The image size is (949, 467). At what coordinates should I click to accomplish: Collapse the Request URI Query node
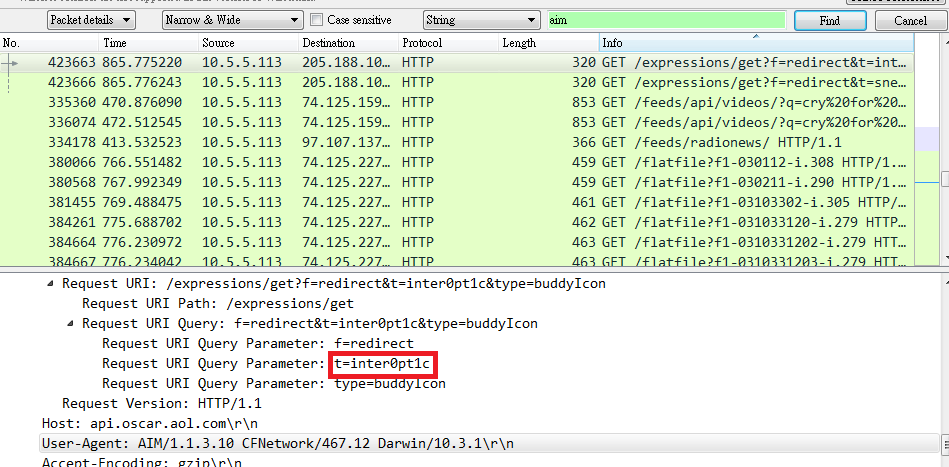pos(71,324)
